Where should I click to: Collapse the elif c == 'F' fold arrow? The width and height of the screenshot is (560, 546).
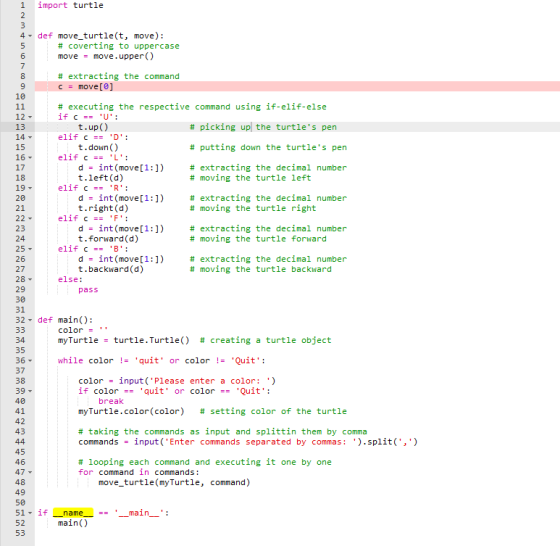pyautogui.click(x=30, y=218)
